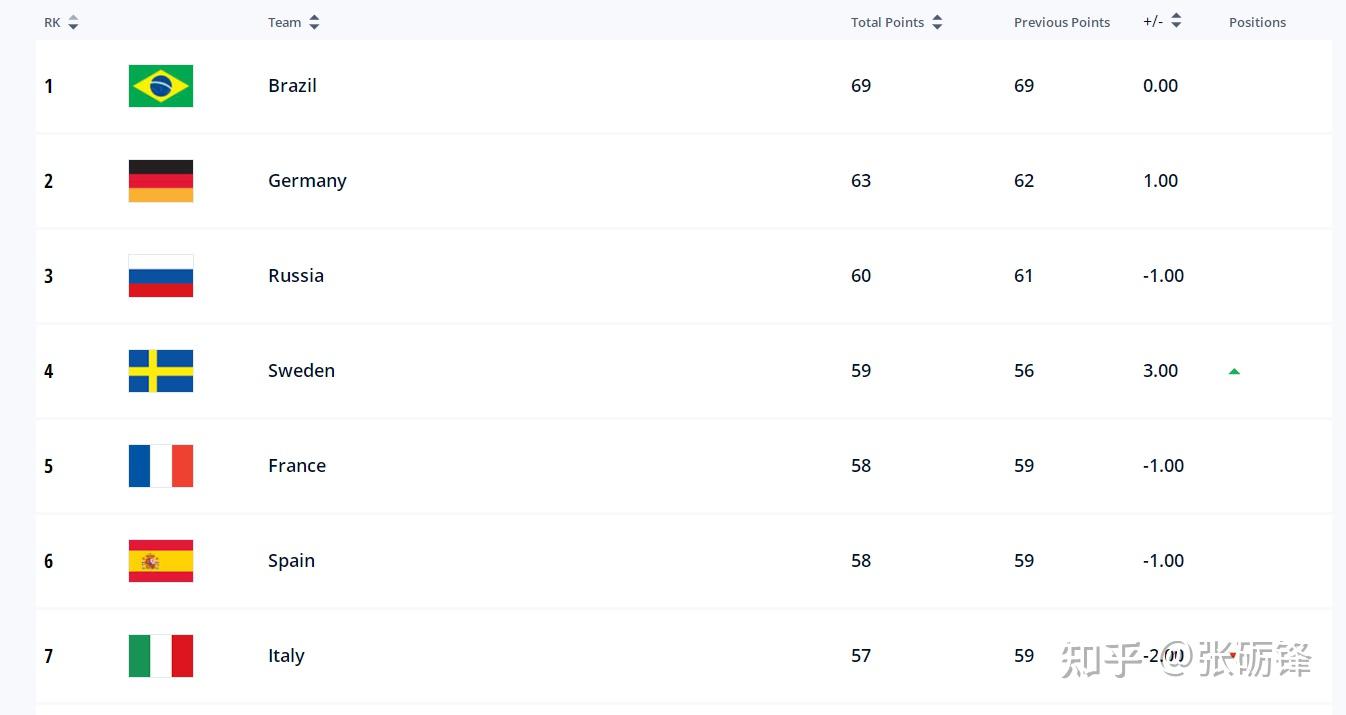Sort by Total Points using the arrows

[x=937, y=22]
